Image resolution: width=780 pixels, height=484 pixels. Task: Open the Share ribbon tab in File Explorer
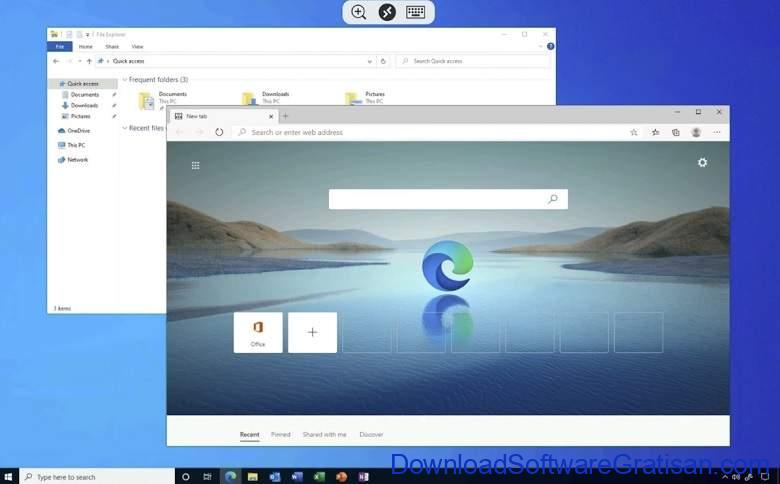112,47
